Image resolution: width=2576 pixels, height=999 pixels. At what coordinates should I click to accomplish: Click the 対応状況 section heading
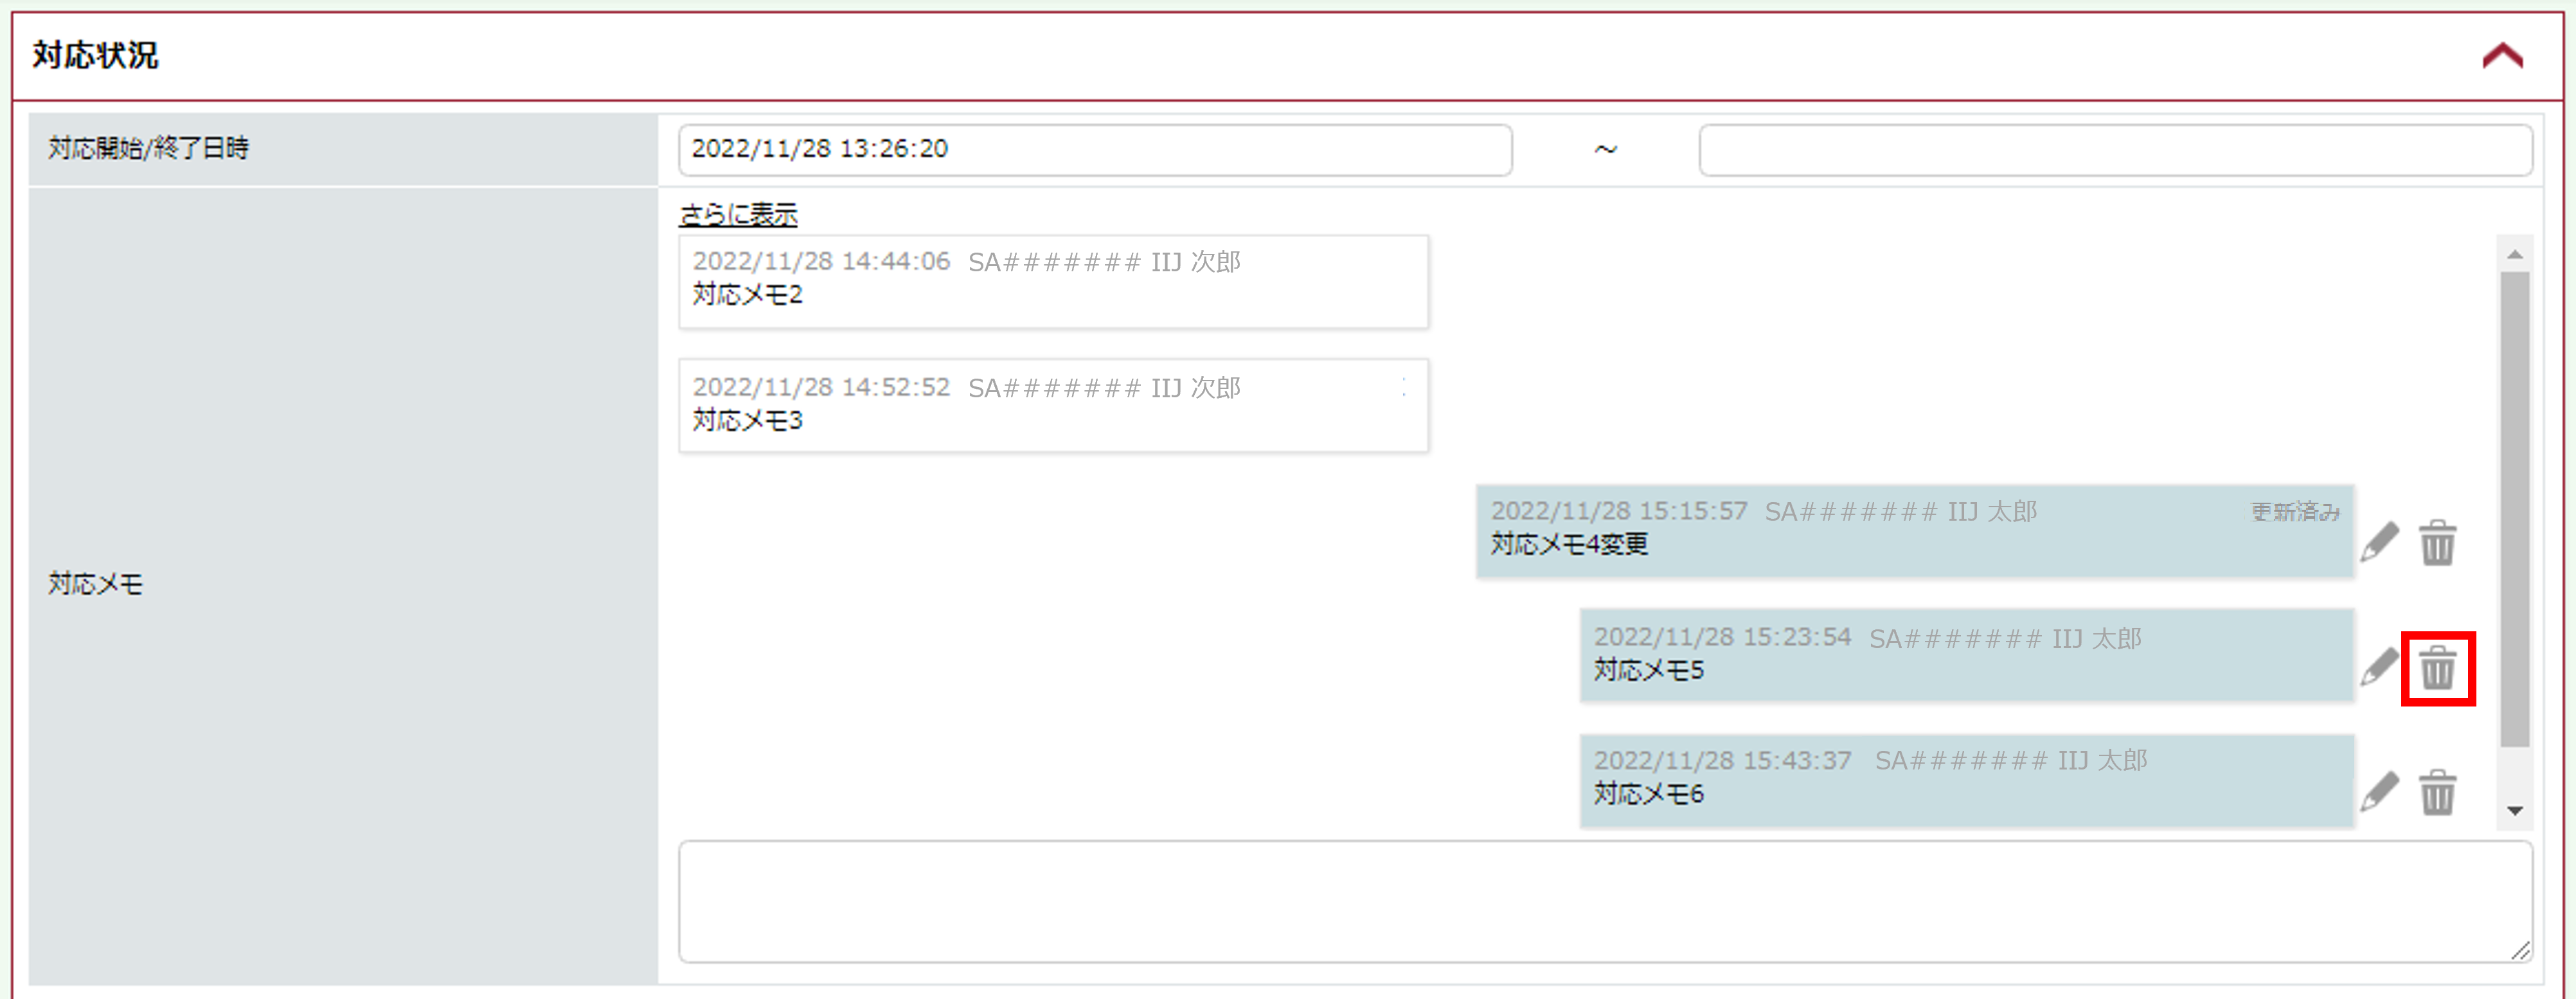(x=95, y=55)
